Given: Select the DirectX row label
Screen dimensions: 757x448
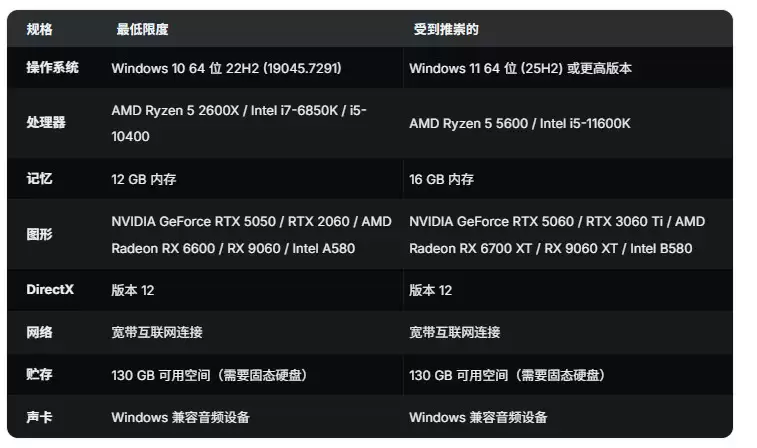Looking at the screenshot, I should (x=50, y=289).
